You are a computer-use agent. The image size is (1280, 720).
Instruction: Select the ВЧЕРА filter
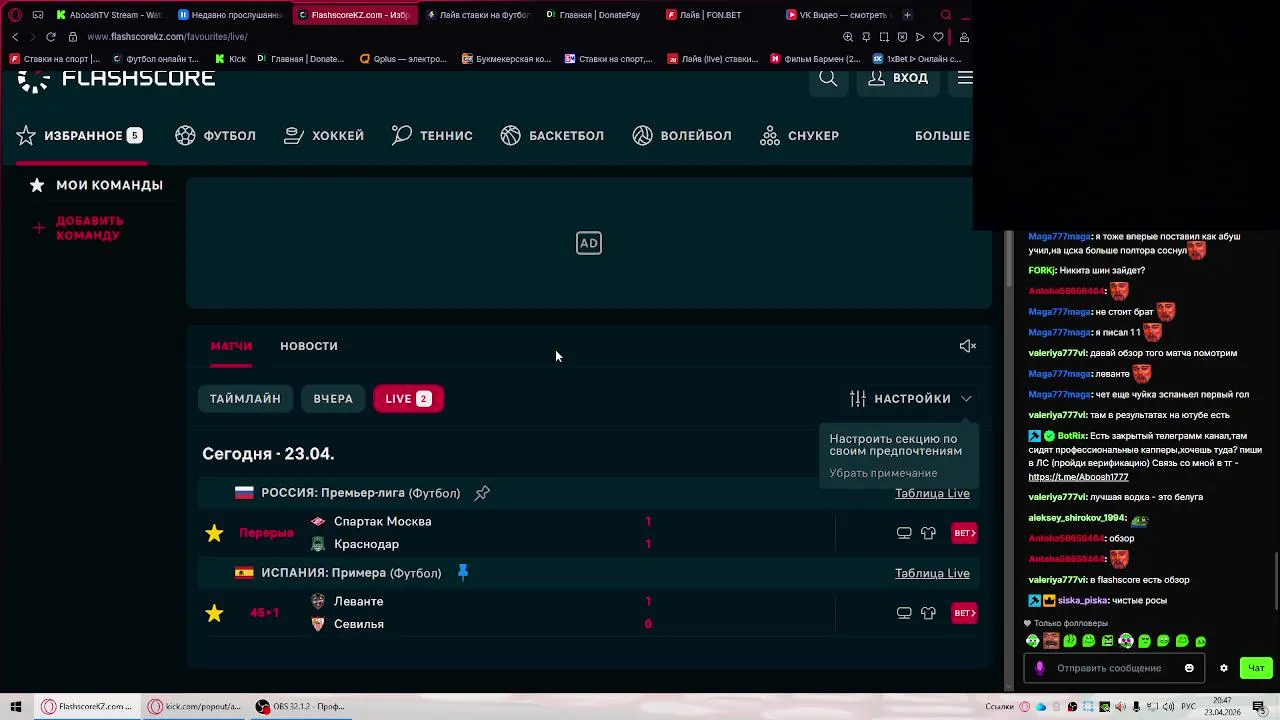333,399
